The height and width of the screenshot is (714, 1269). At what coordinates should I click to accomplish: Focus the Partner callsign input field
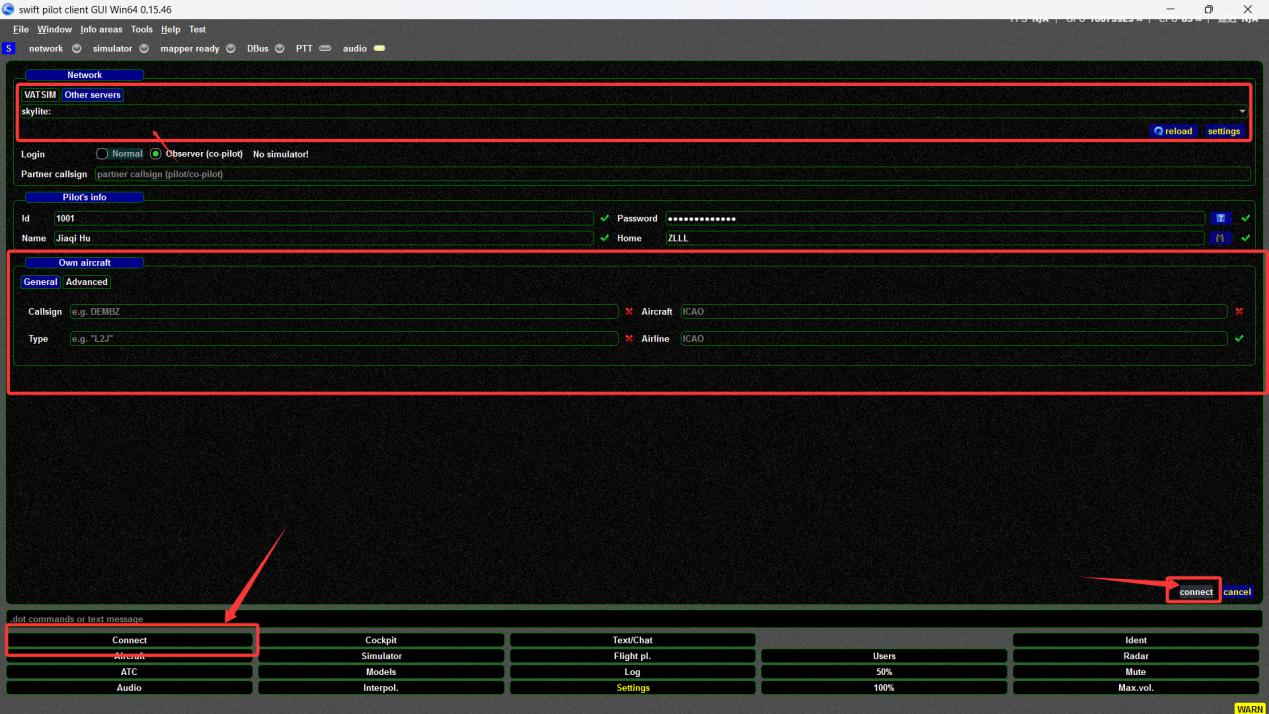click(x=672, y=174)
